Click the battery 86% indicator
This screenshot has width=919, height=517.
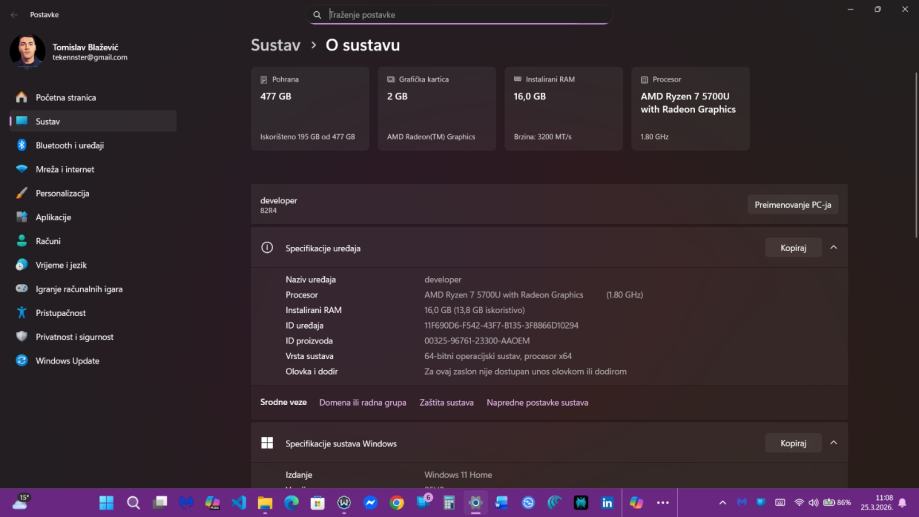[837, 503]
